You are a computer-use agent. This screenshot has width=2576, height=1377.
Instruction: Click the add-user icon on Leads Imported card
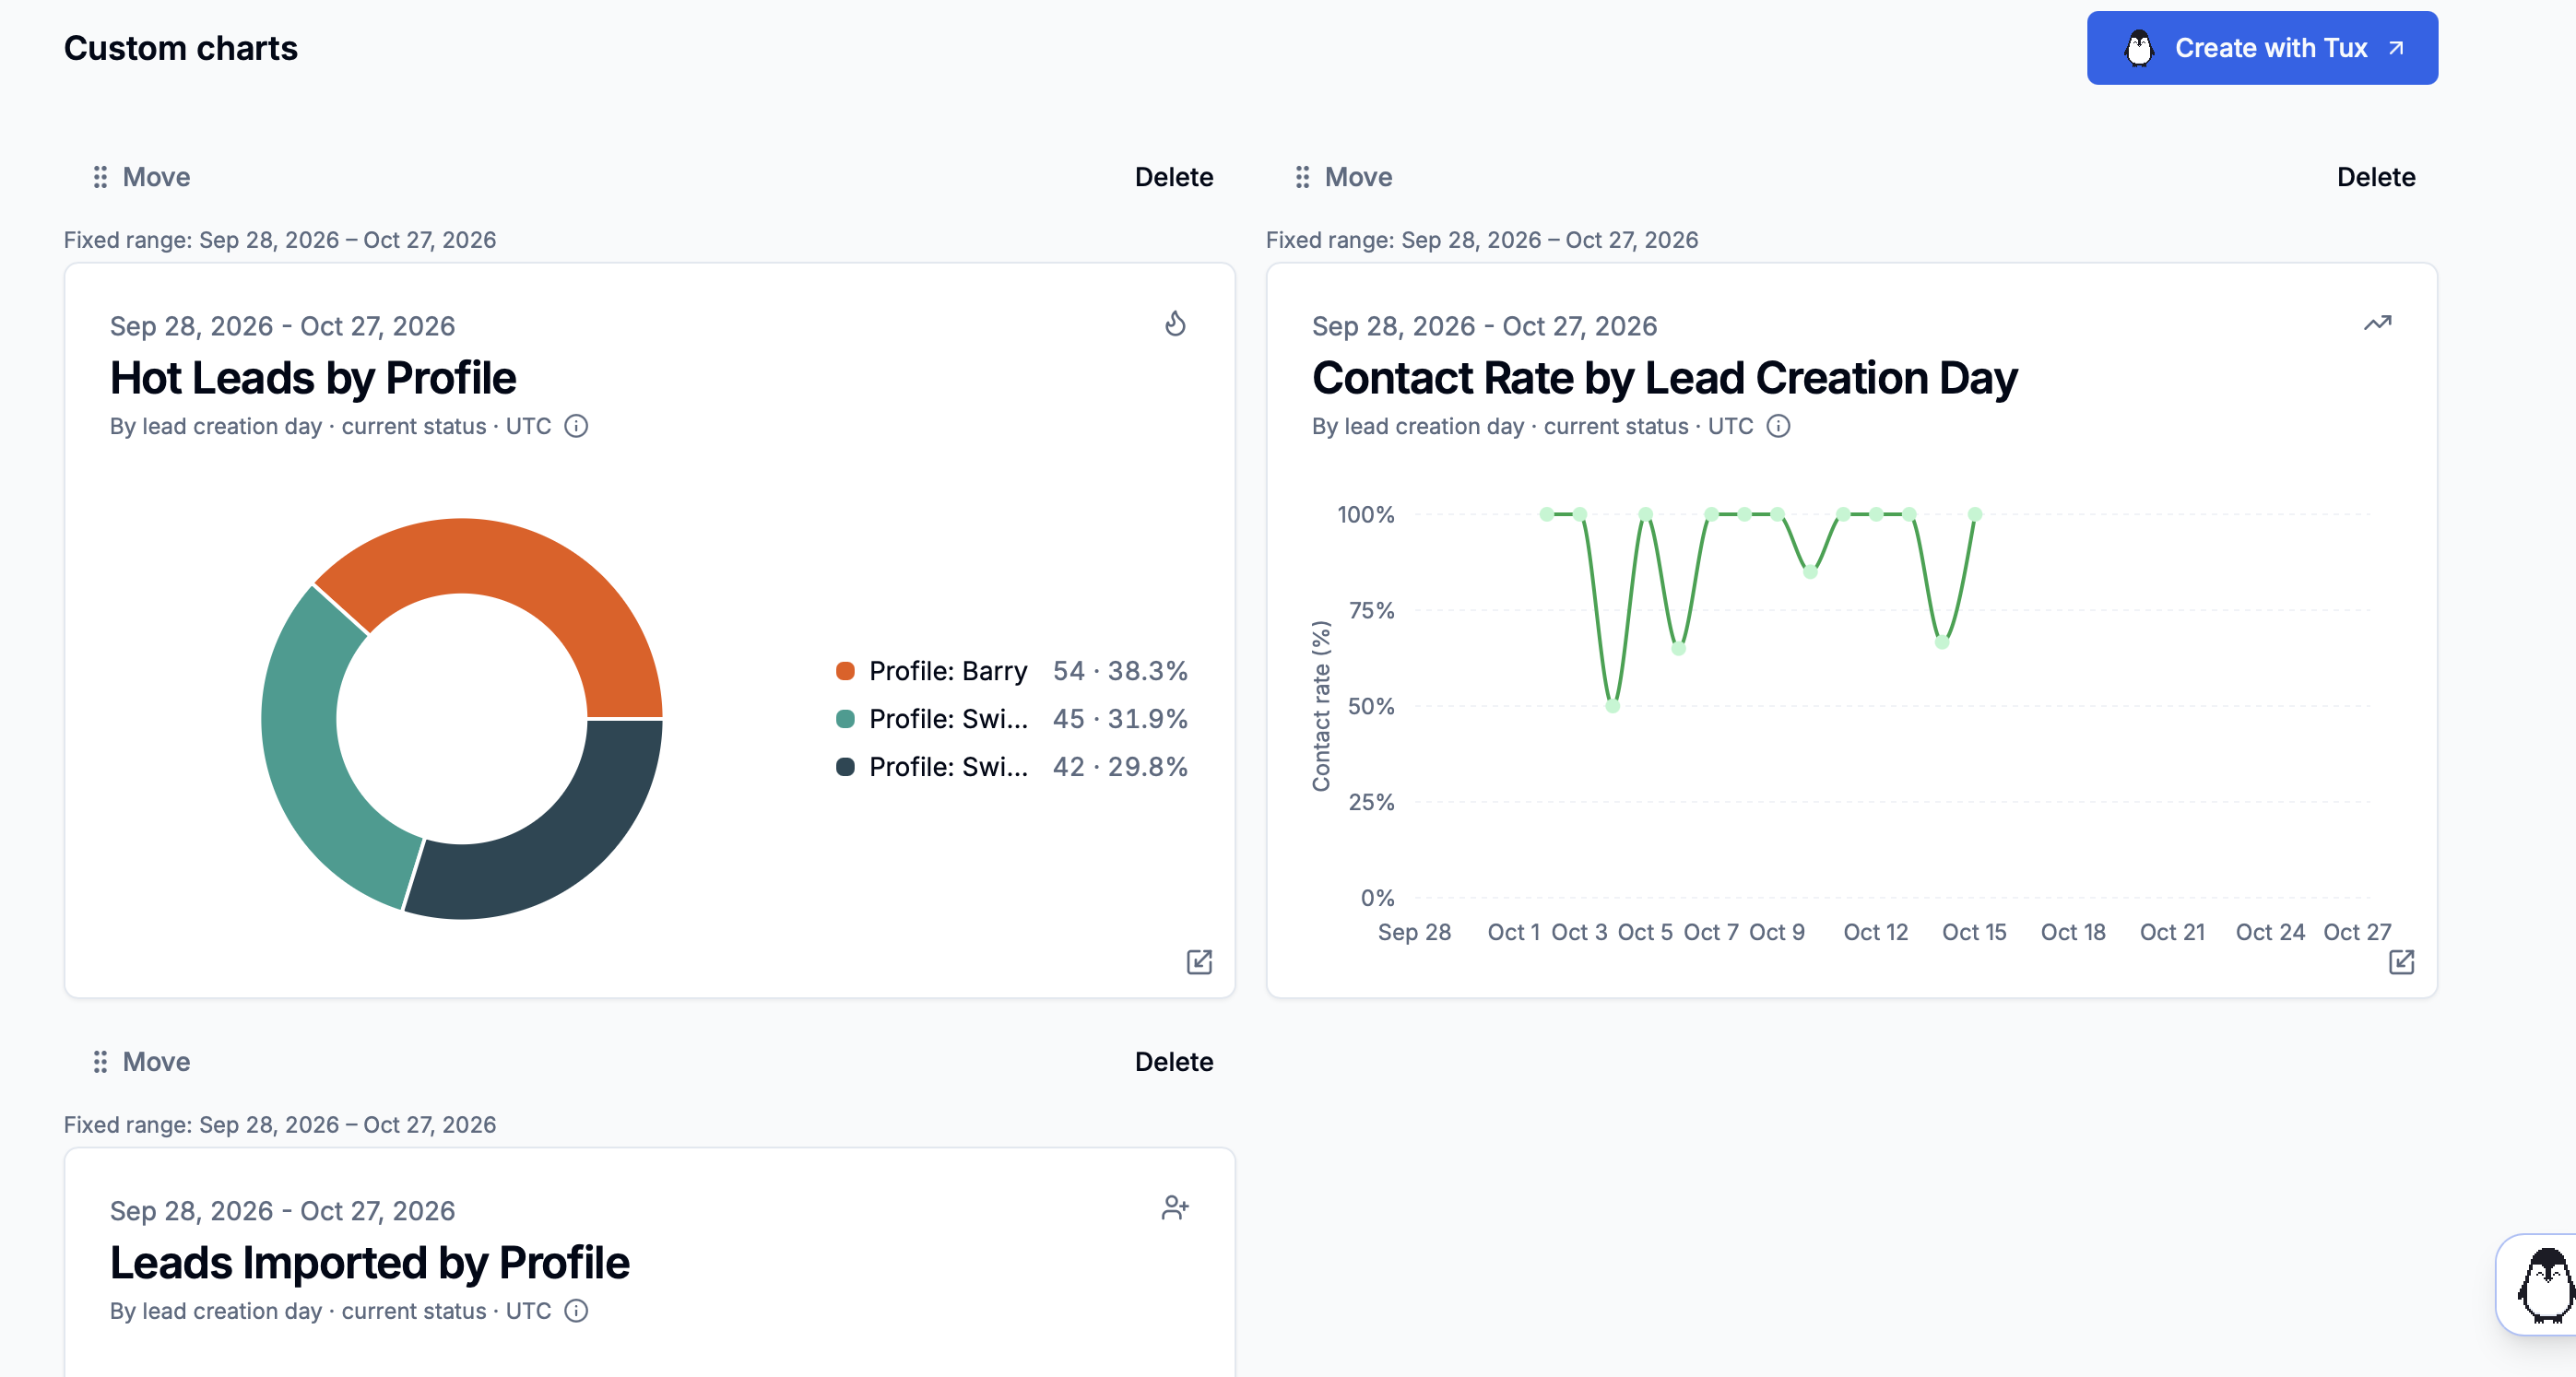pyautogui.click(x=1175, y=1208)
